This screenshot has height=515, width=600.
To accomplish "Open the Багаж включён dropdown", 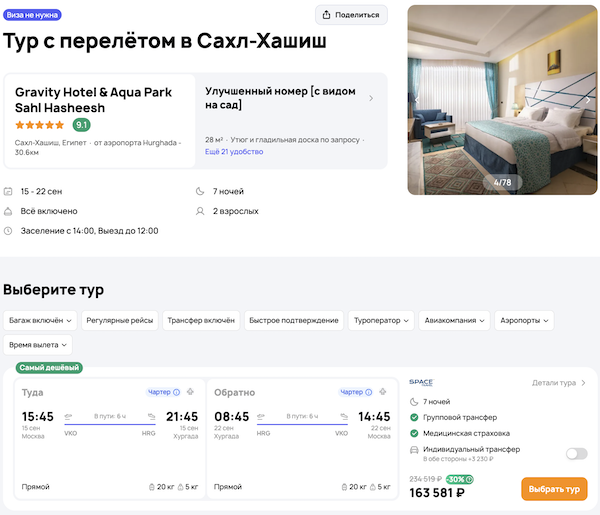I will 40,320.
